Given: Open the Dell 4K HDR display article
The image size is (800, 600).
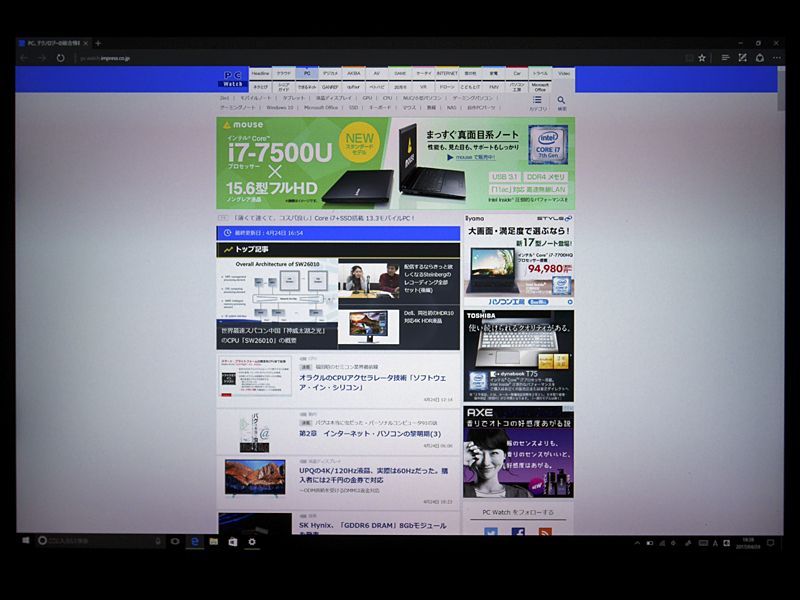Looking at the screenshot, I should (399, 327).
